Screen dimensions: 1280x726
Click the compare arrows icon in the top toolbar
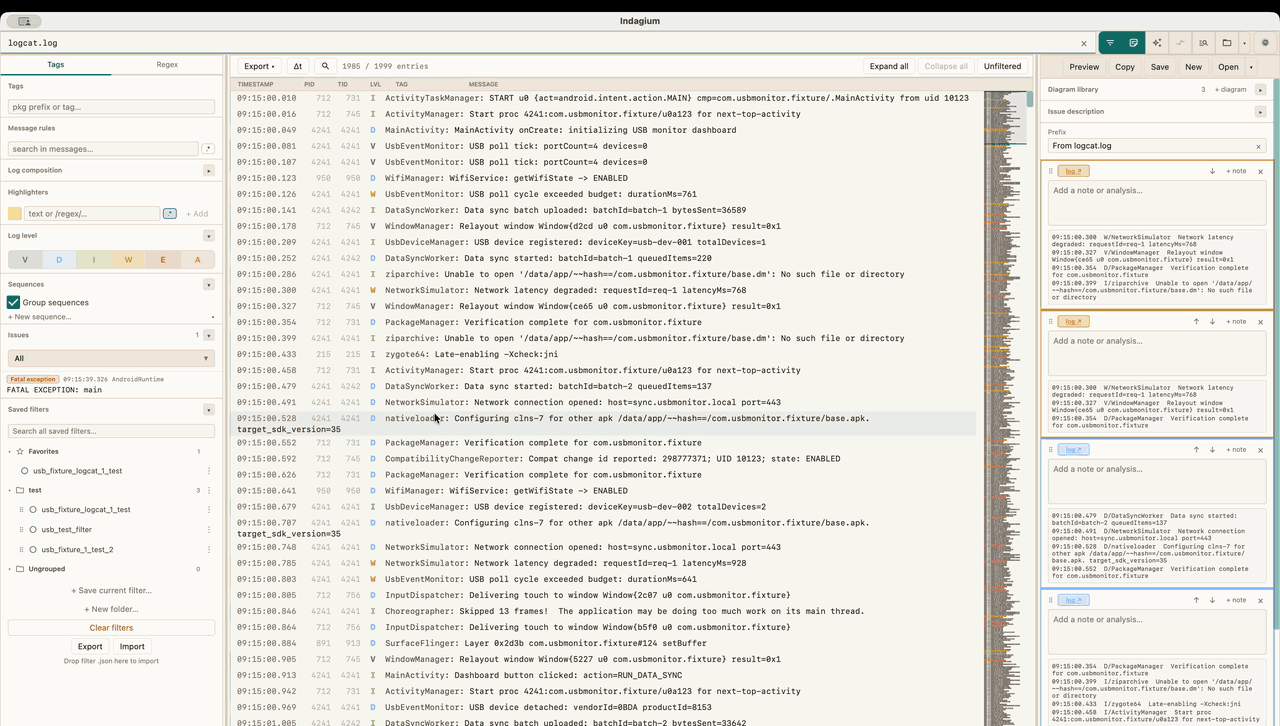1180,43
